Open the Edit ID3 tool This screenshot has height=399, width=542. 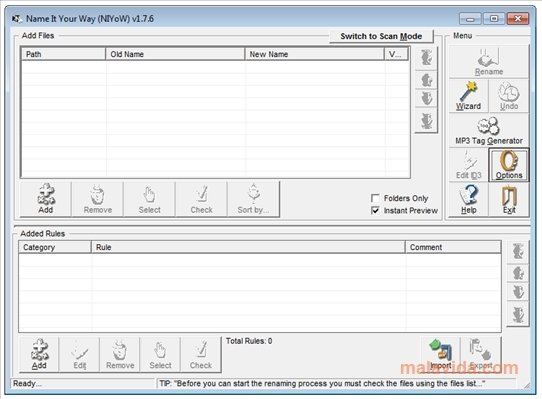[468, 165]
